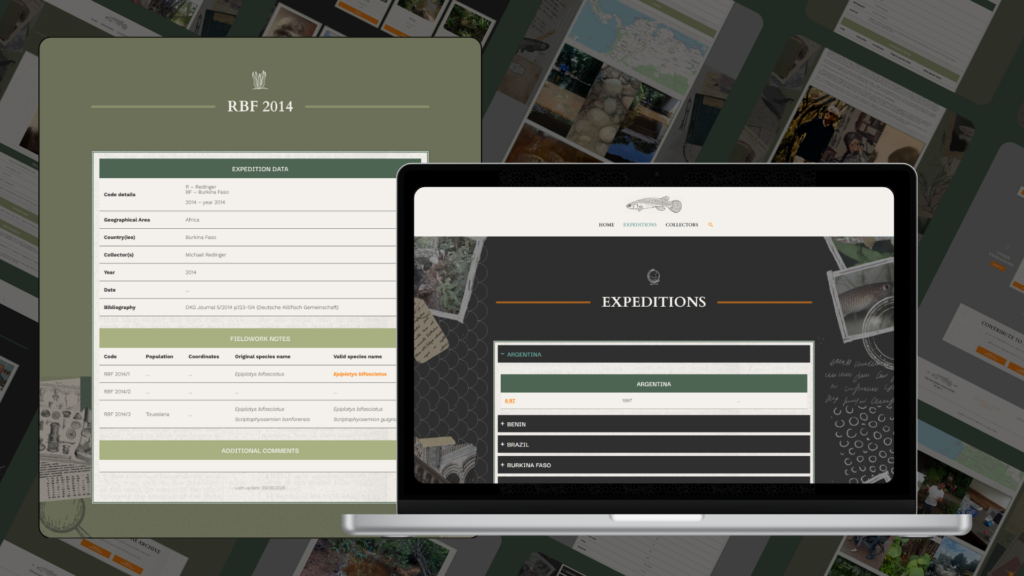This screenshot has height=576, width=1024.
Task: Click the FIELDWORK NOTES section header
Action: click(x=248, y=338)
